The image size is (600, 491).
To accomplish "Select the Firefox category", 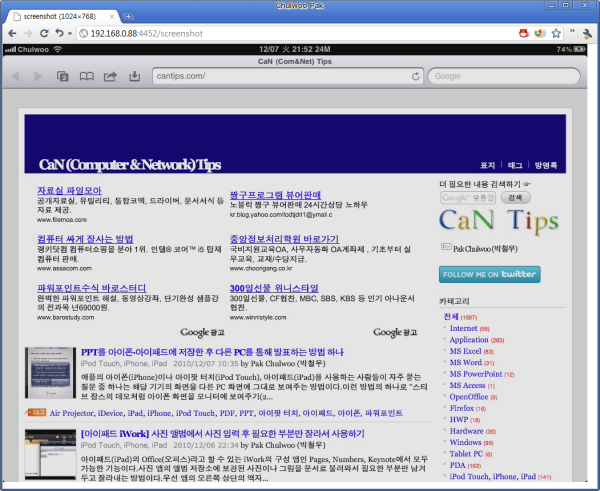I will [461, 408].
